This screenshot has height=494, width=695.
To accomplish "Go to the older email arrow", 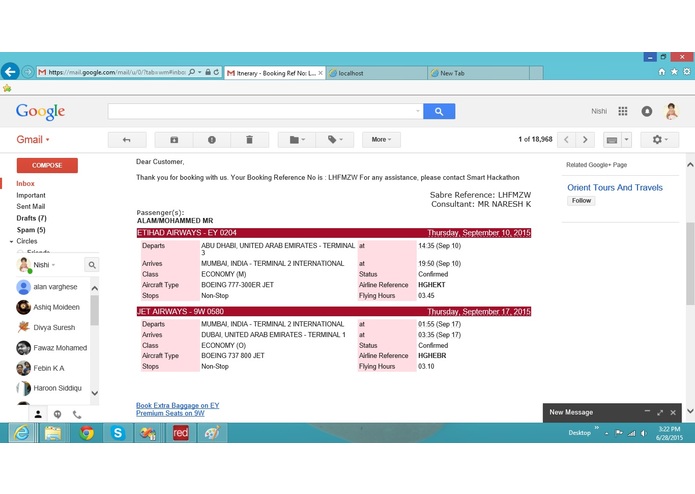I will click(585, 140).
